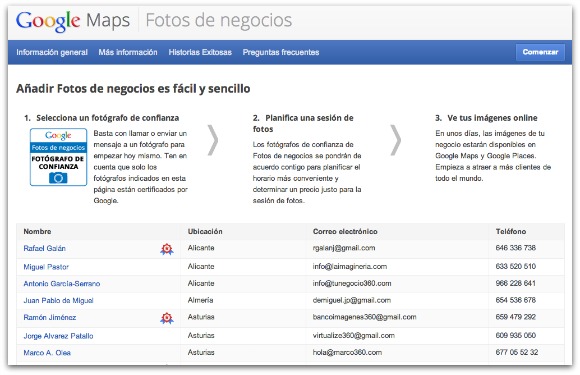Click the trusted photographer badge image

(x=58, y=157)
